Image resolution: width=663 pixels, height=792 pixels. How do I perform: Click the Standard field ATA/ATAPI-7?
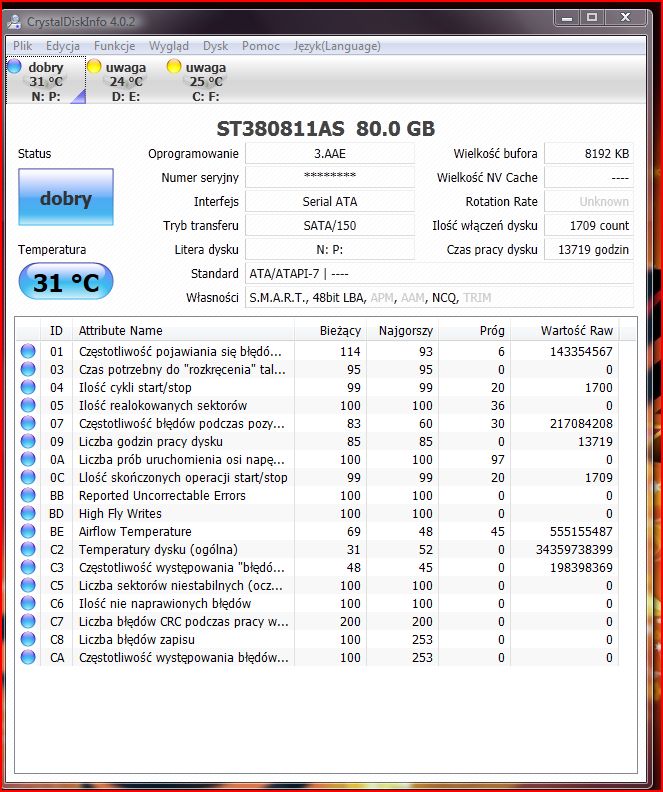[439, 273]
